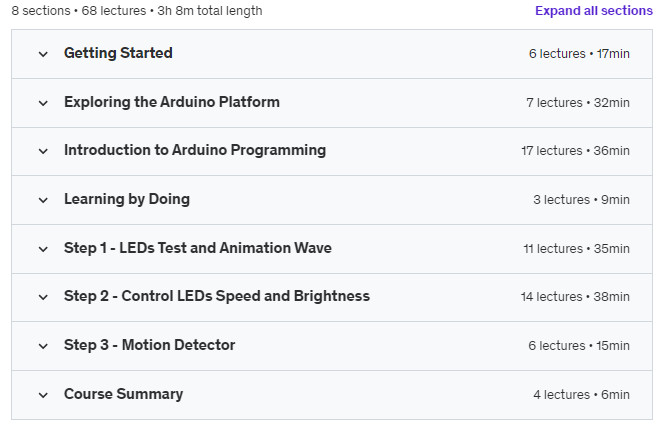Click the Expand all sections link
Screen dimensions: 667x424
coord(593,11)
